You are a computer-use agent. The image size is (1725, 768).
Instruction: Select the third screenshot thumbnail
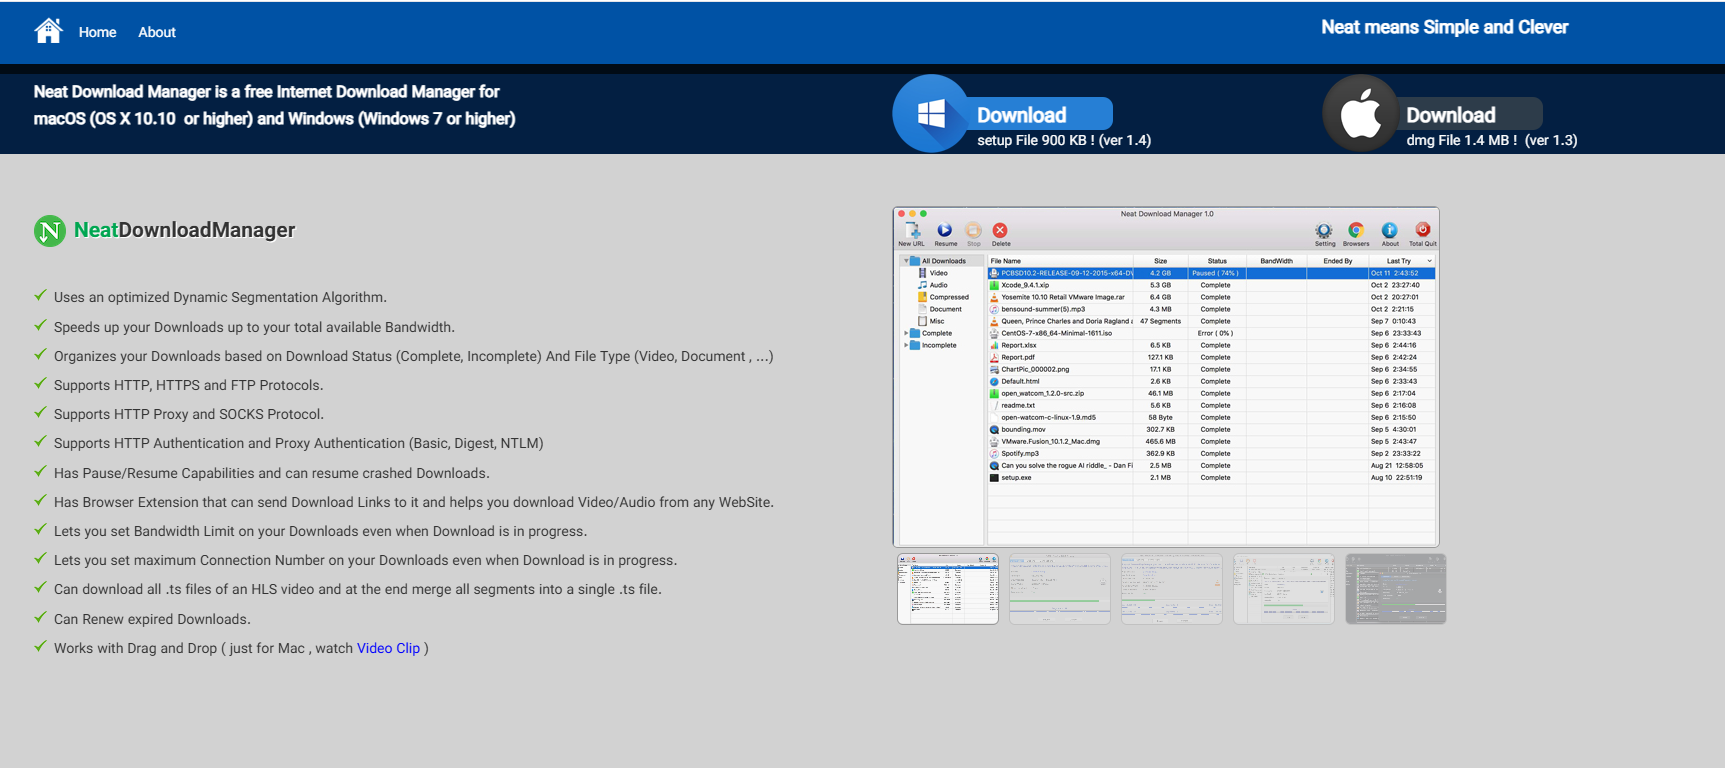pyautogui.click(x=1172, y=589)
